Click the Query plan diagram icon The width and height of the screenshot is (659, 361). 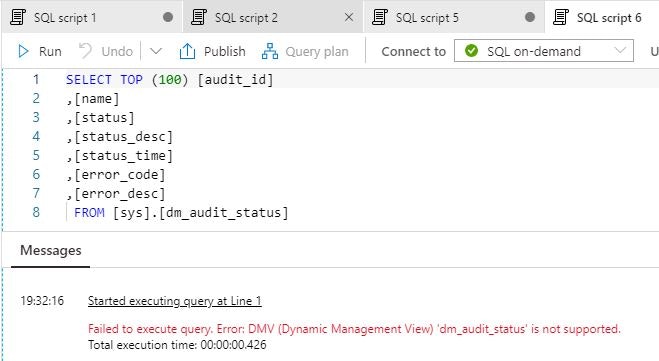click(x=269, y=51)
